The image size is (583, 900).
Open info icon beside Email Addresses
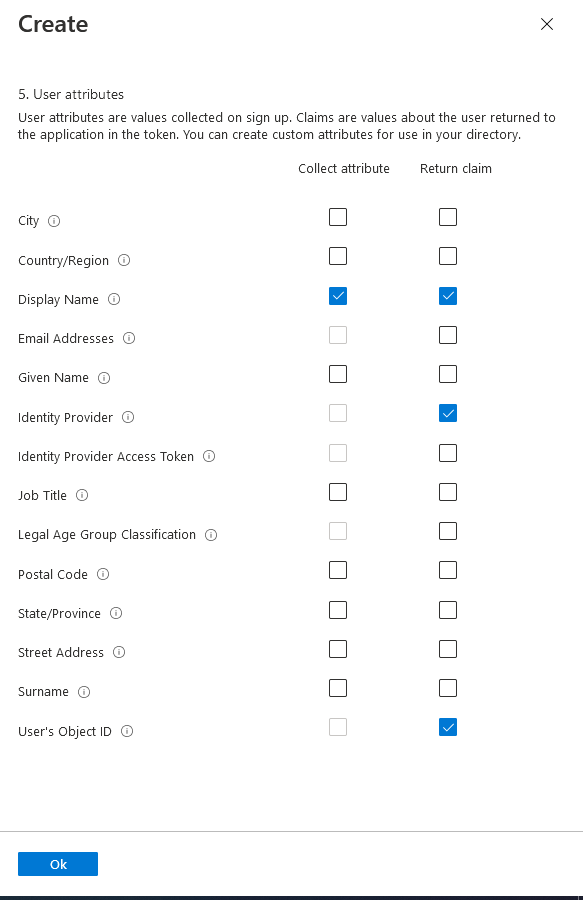pyautogui.click(x=129, y=338)
